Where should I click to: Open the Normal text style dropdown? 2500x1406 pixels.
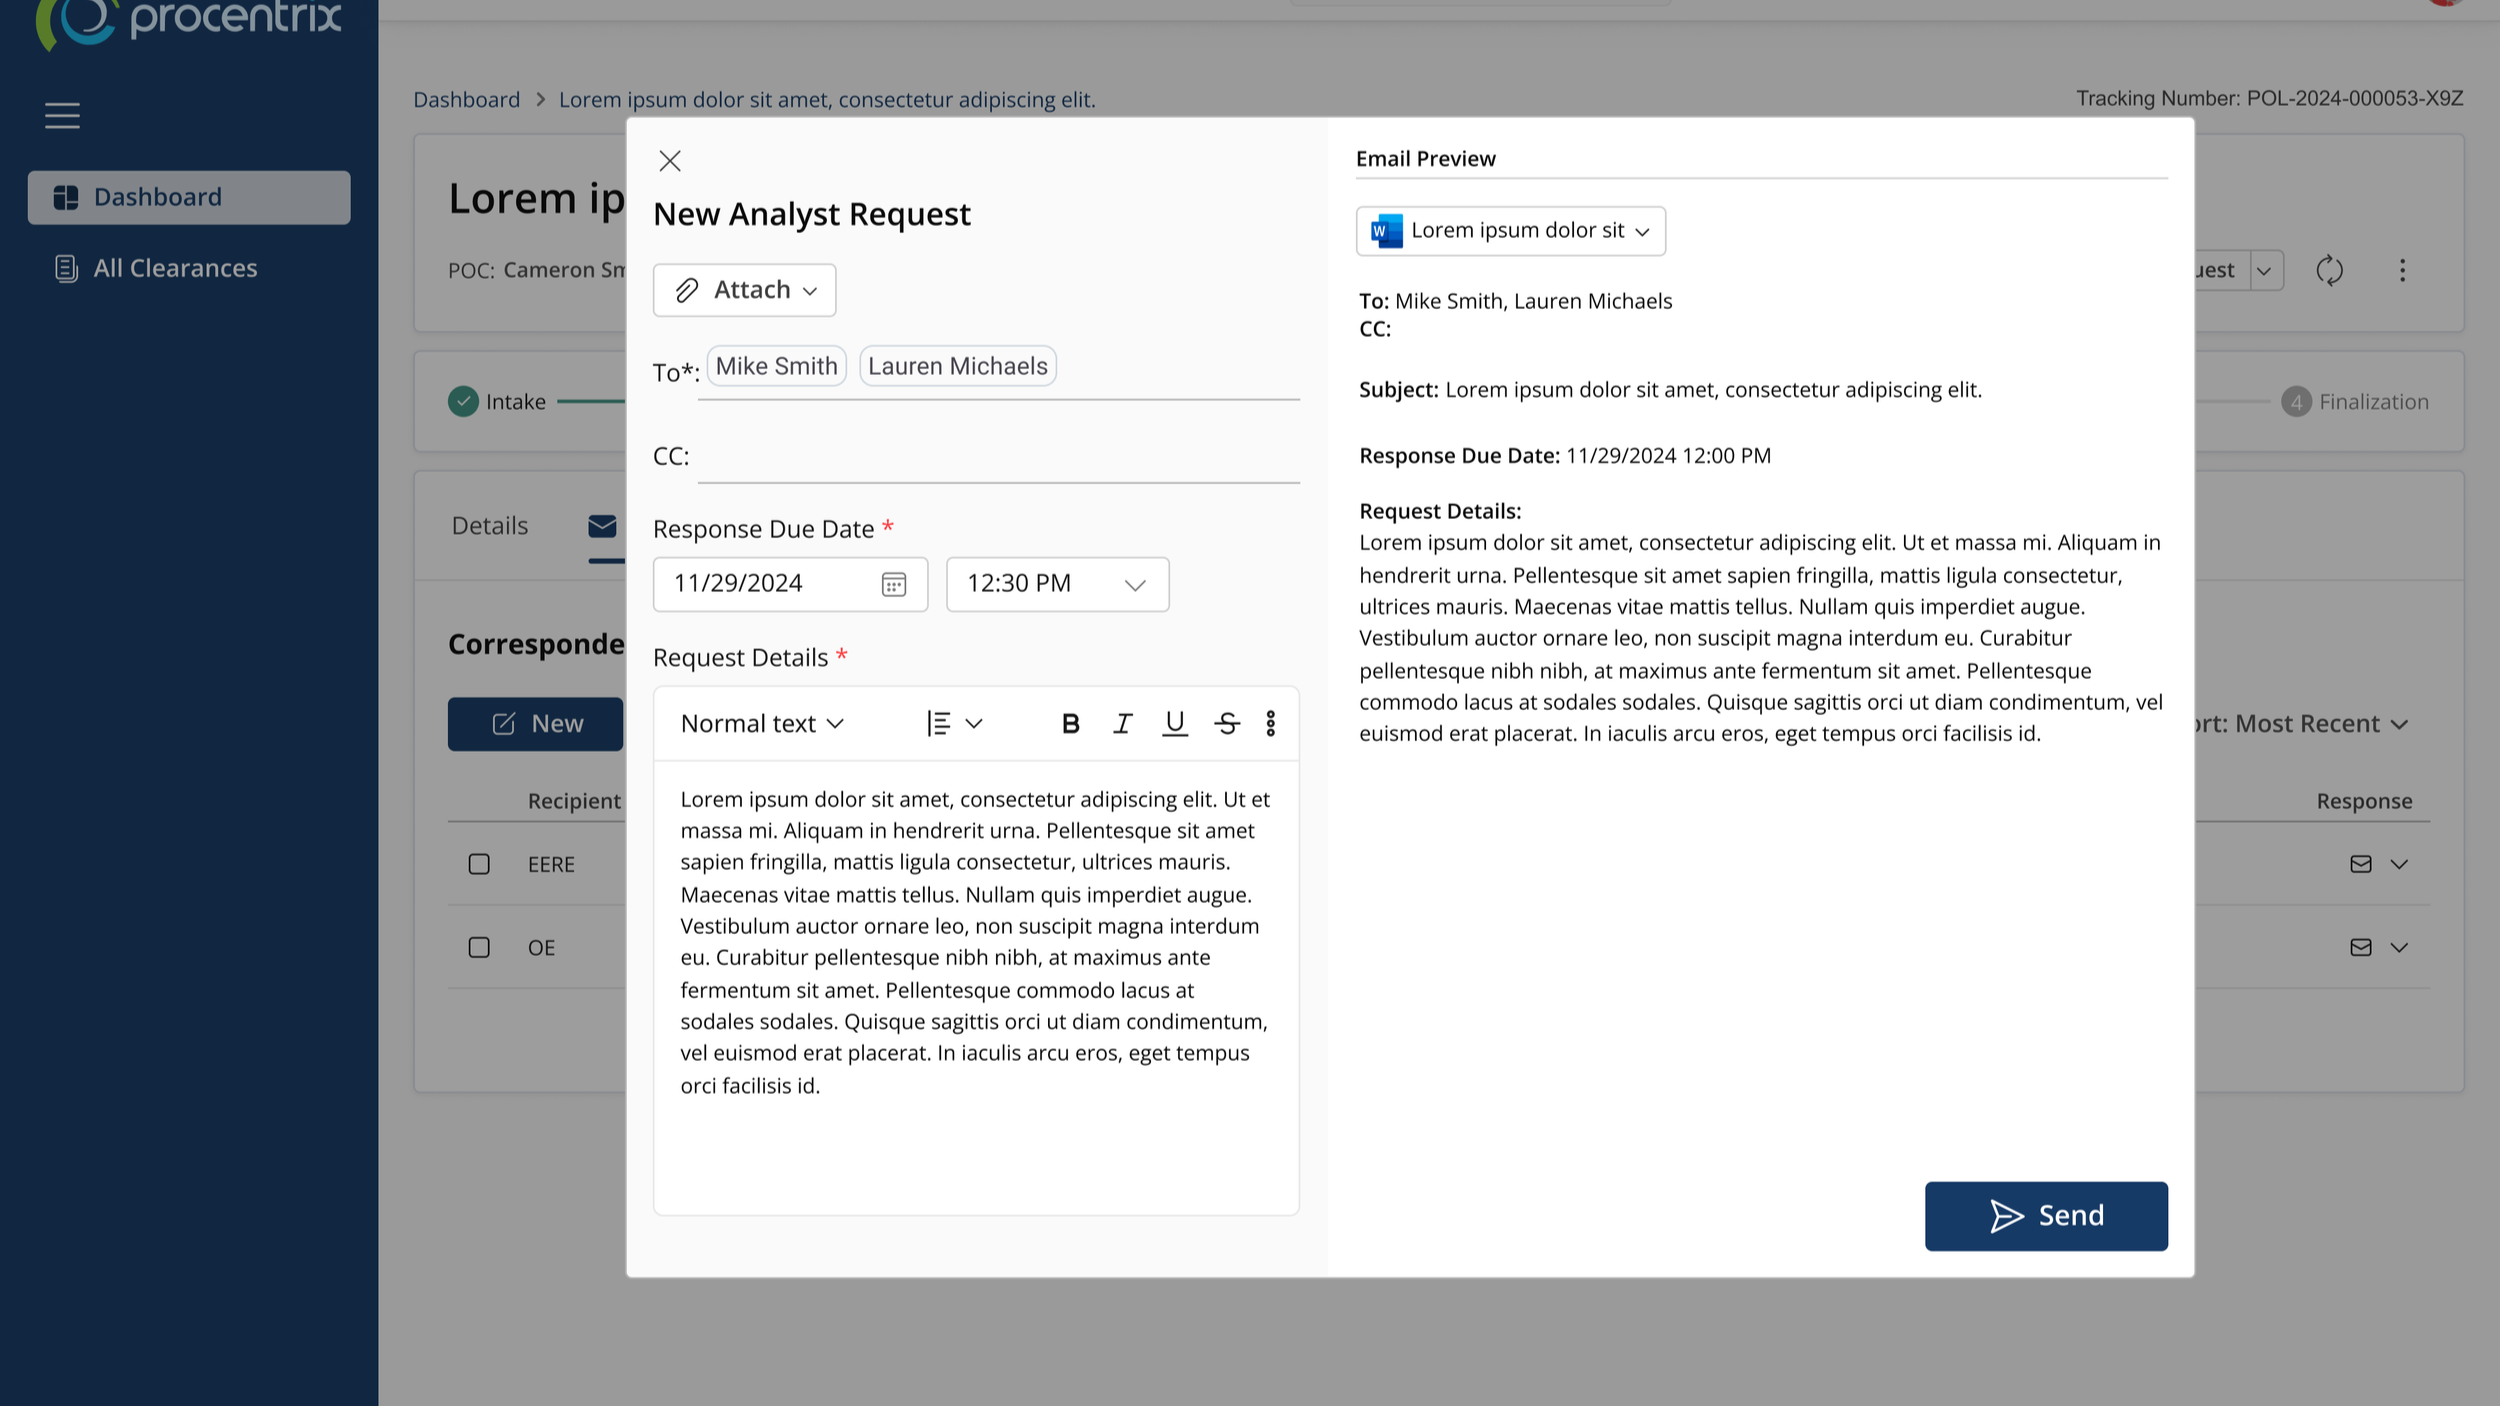point(762,723)
